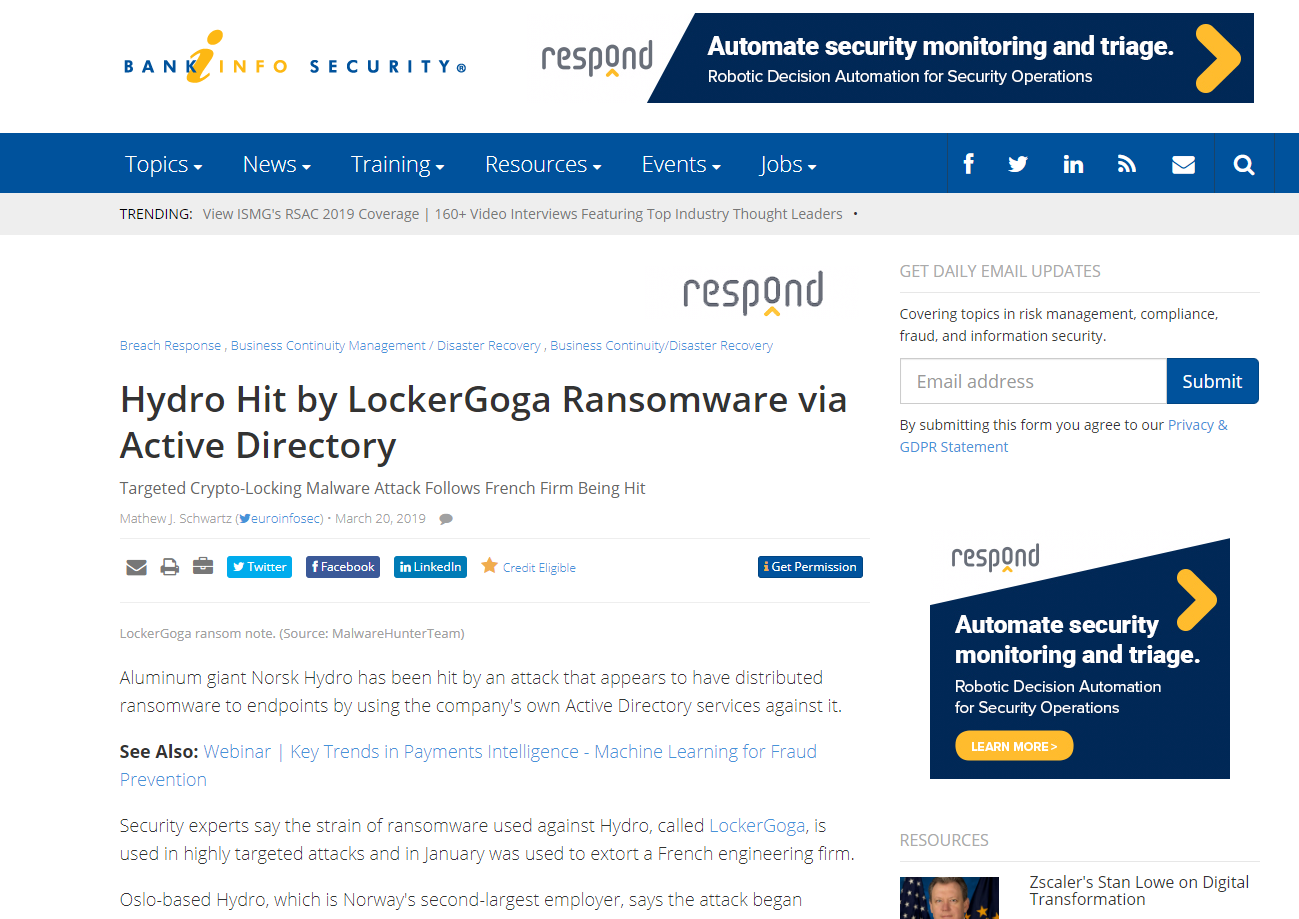Click the Stan Lowe resource thumbnail

pos(949,898)
